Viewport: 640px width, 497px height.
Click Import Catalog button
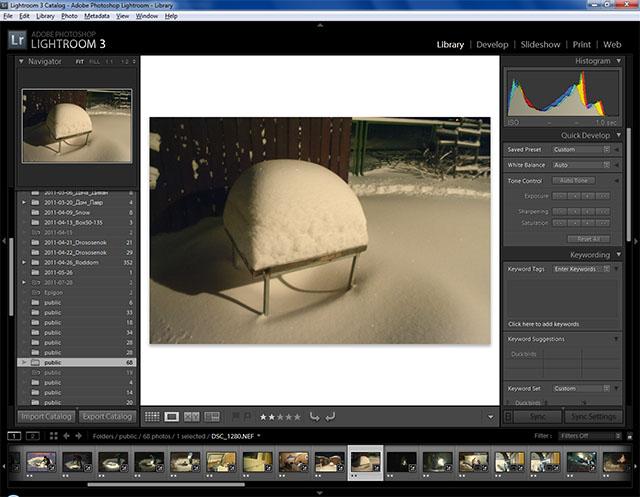click(46, 417)
